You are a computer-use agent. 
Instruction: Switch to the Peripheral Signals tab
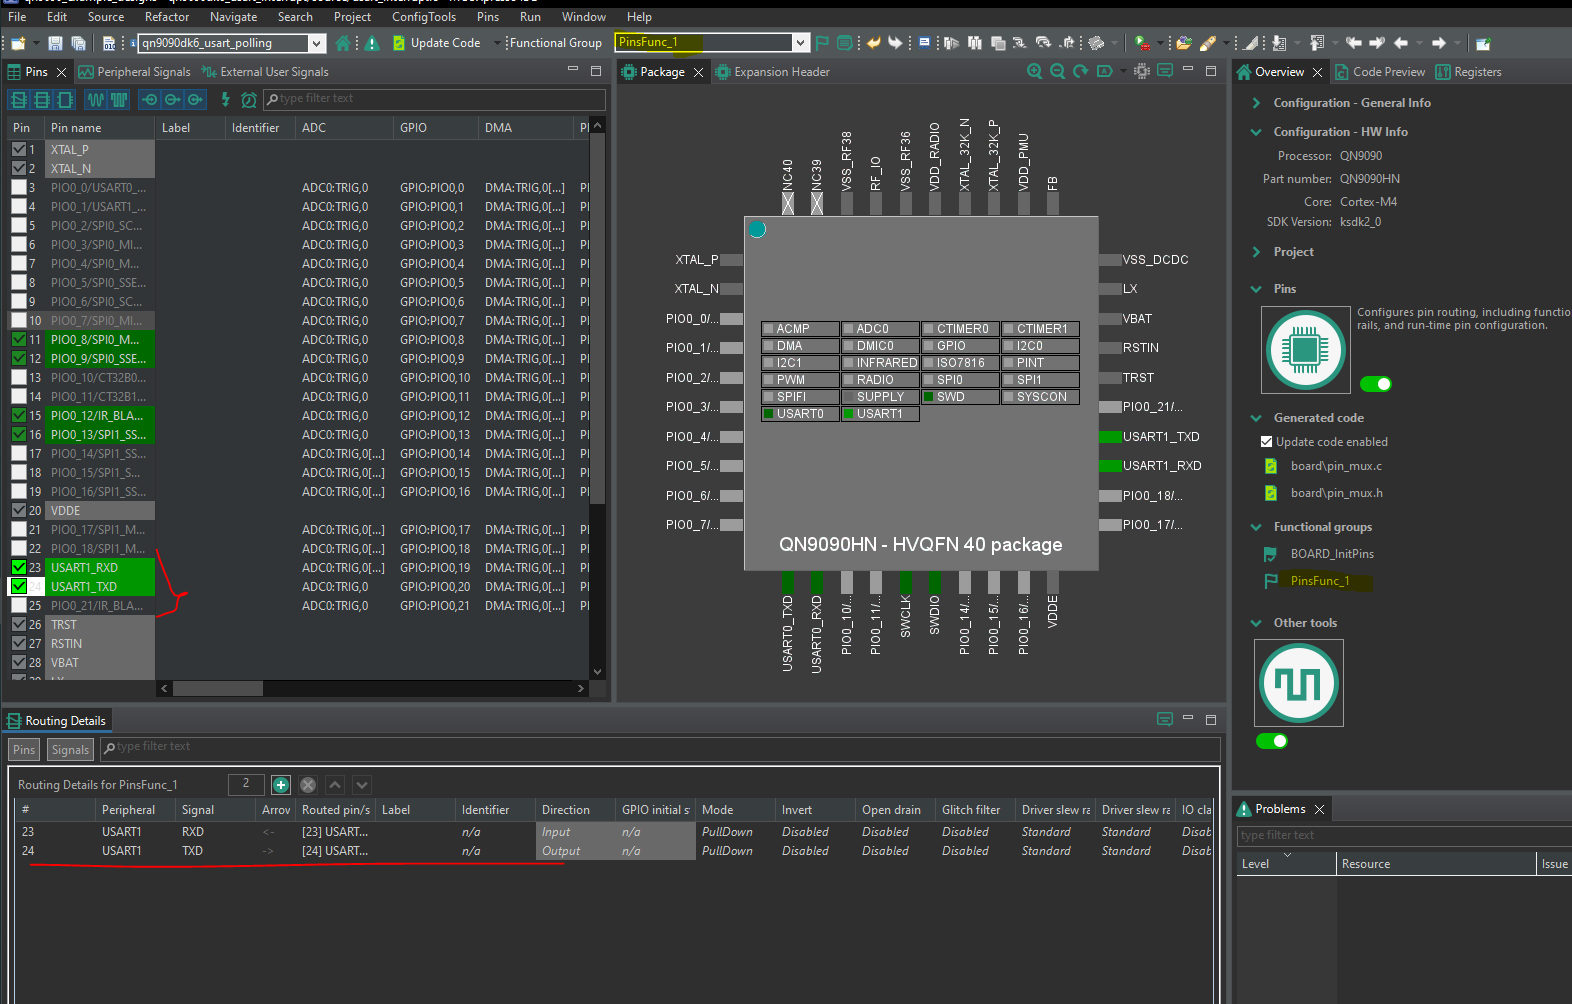click(135, 72)
